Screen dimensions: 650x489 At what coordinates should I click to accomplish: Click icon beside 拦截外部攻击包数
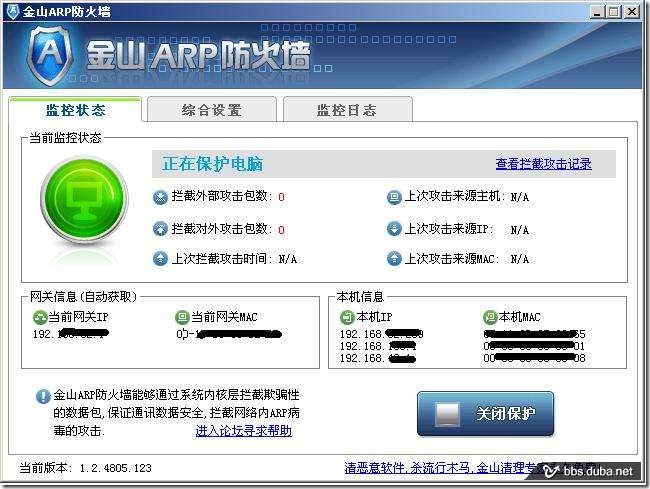[160, 197]
